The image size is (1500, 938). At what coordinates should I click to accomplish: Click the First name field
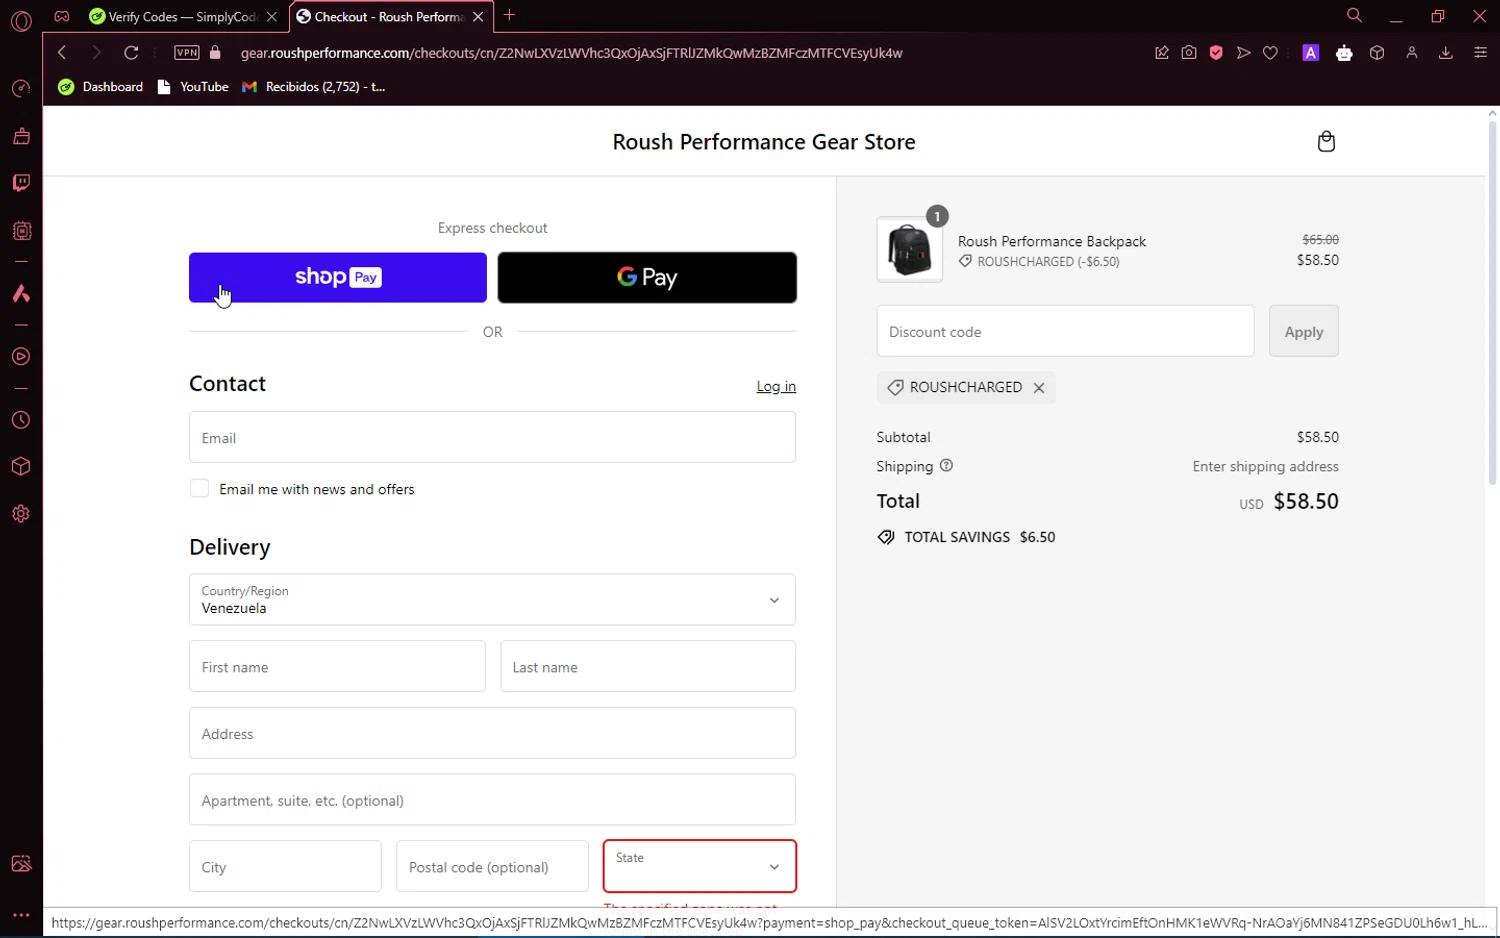click(337, 666)
